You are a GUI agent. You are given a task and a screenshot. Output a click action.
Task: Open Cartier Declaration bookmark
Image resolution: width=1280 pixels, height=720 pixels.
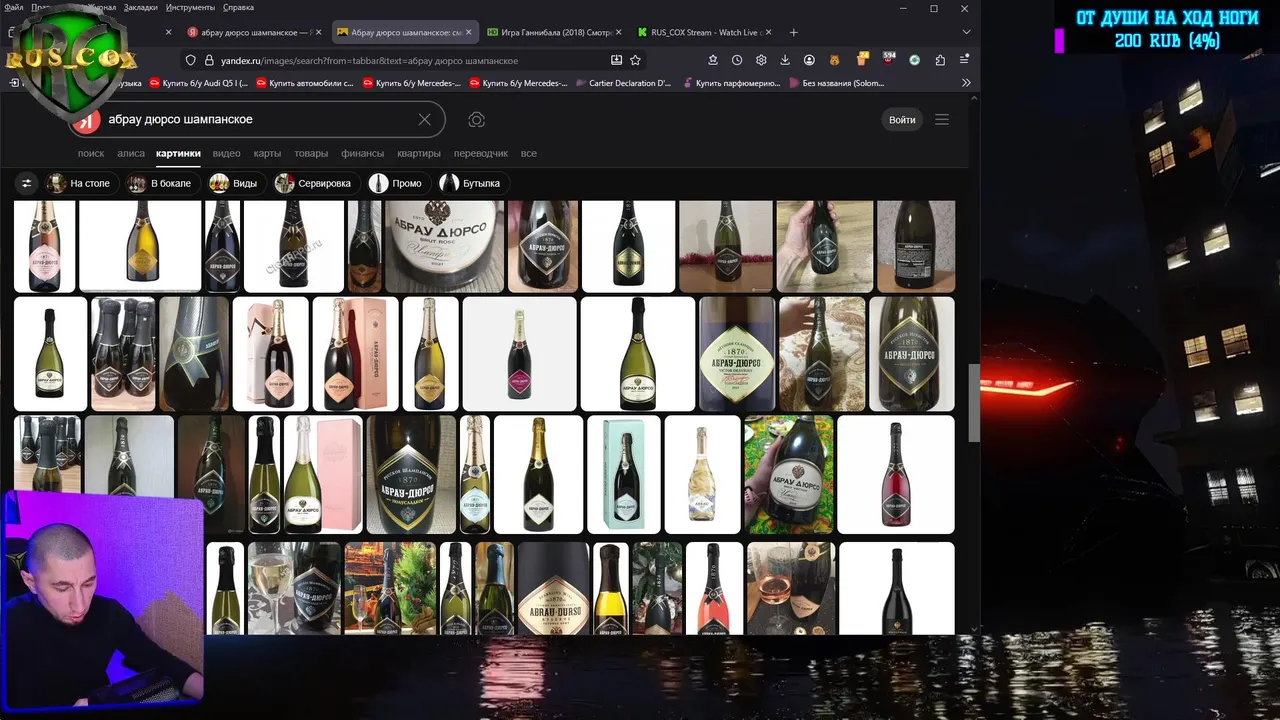click(622, 83)
